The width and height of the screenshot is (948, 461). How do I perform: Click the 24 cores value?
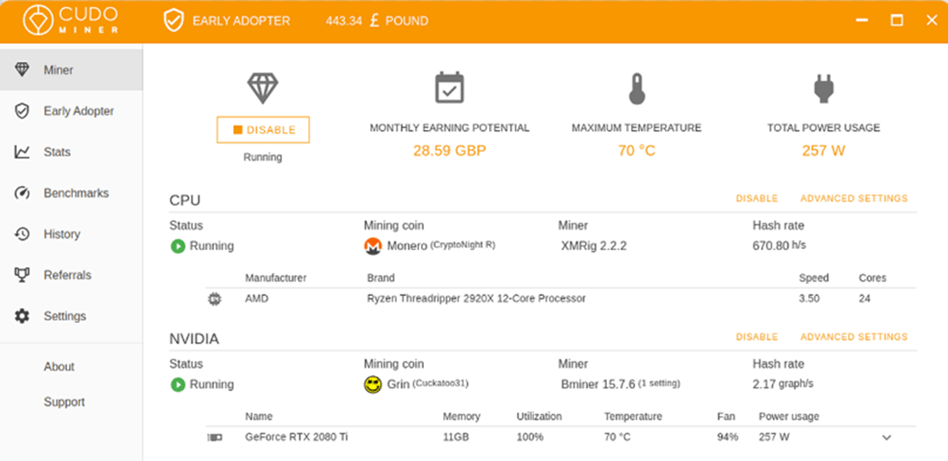tap(865, 298)
